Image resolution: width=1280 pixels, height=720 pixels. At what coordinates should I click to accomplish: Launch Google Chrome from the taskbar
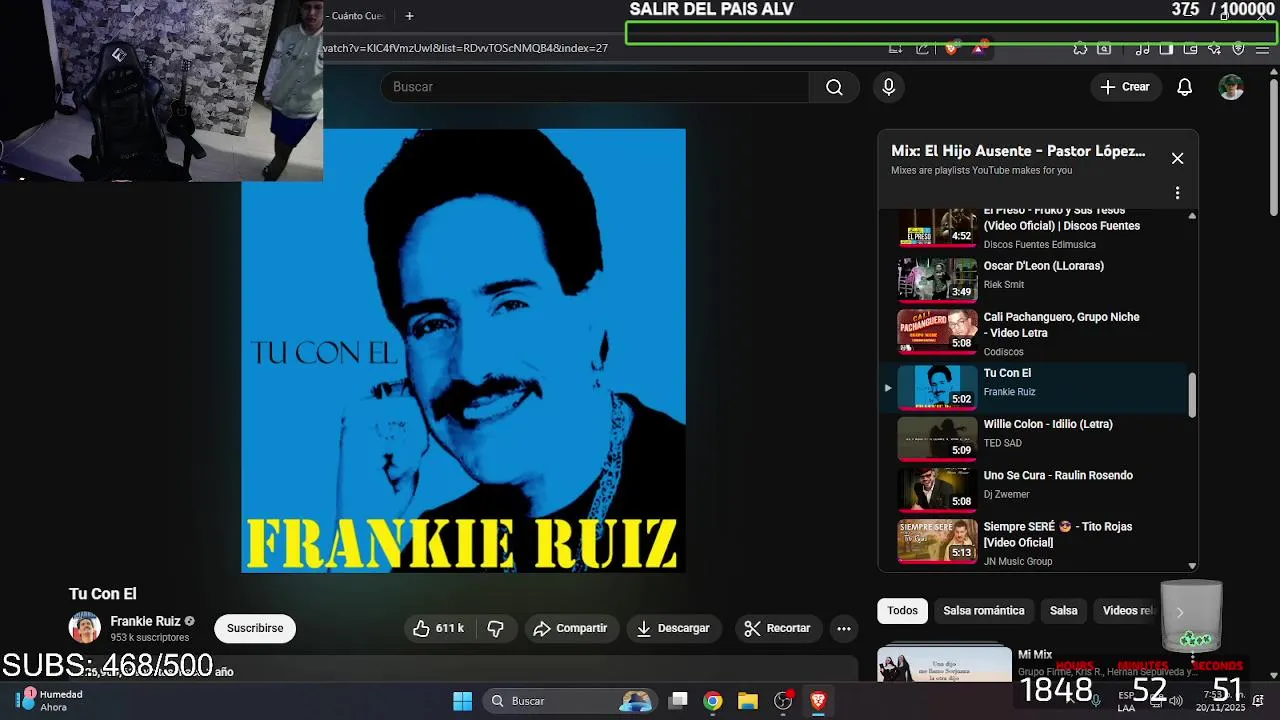tap(712, 701)
